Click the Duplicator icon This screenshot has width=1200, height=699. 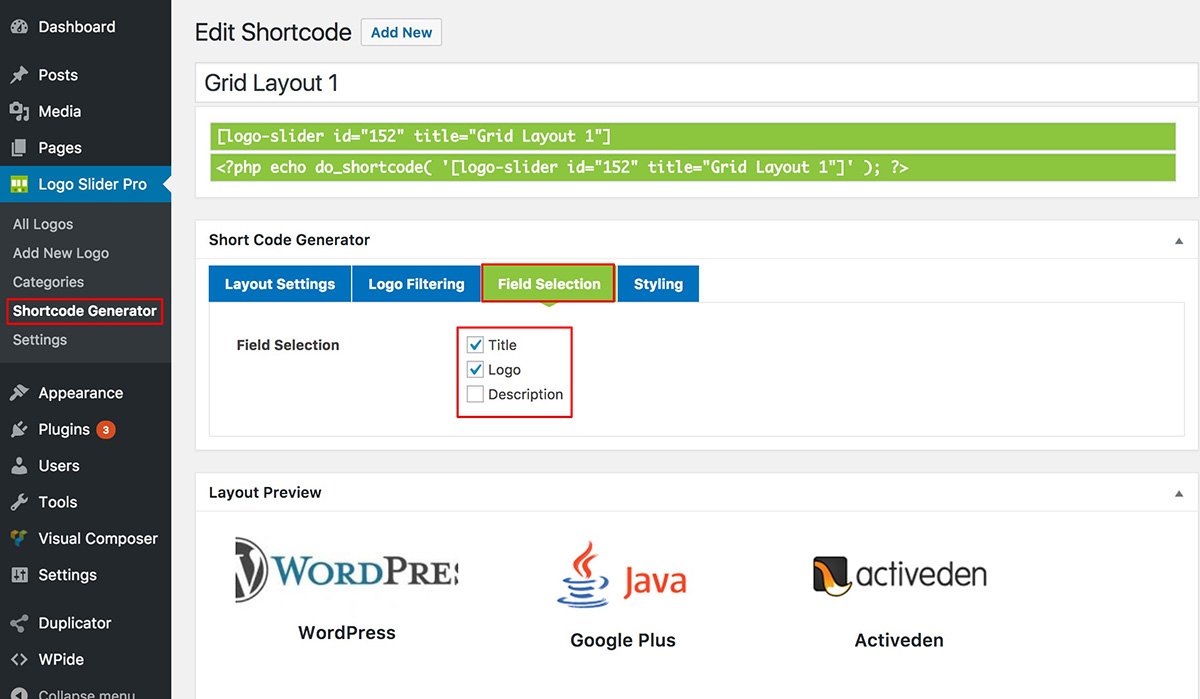(19, 623)
